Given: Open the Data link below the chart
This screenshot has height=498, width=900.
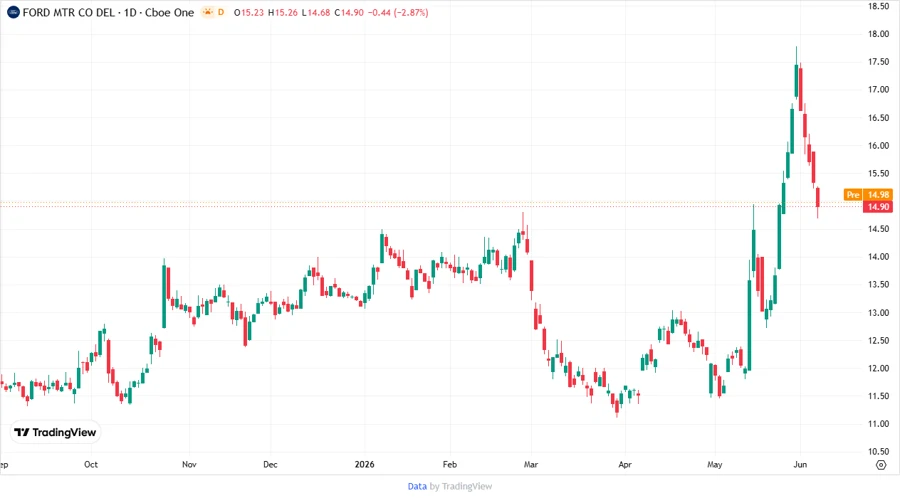Looking at the screenshot, I should [417, 487].
